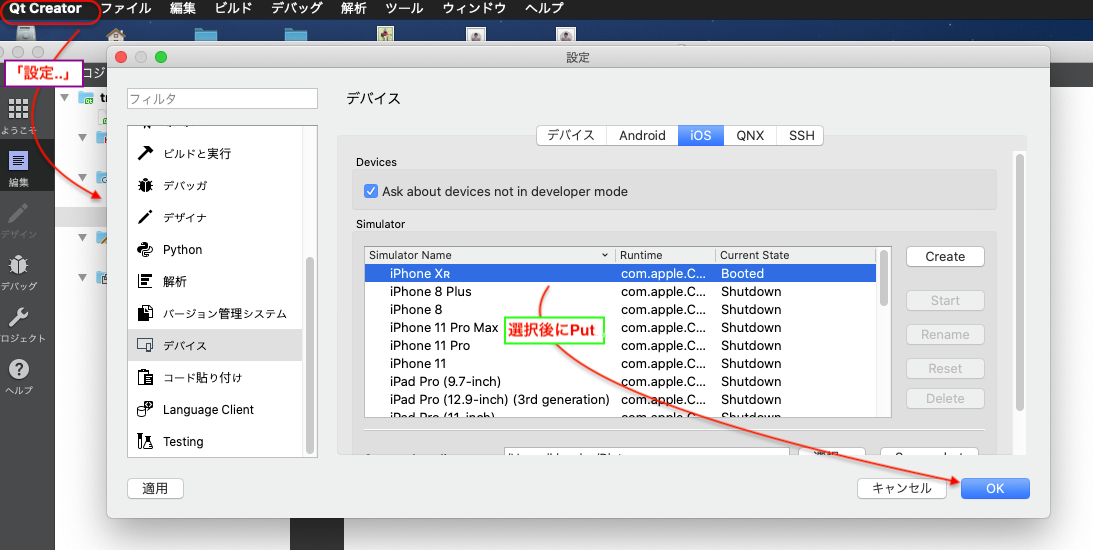This screenshot has height=550, width=1093.
Task: Click the フィルタ input field
Action: pos(222,99)
